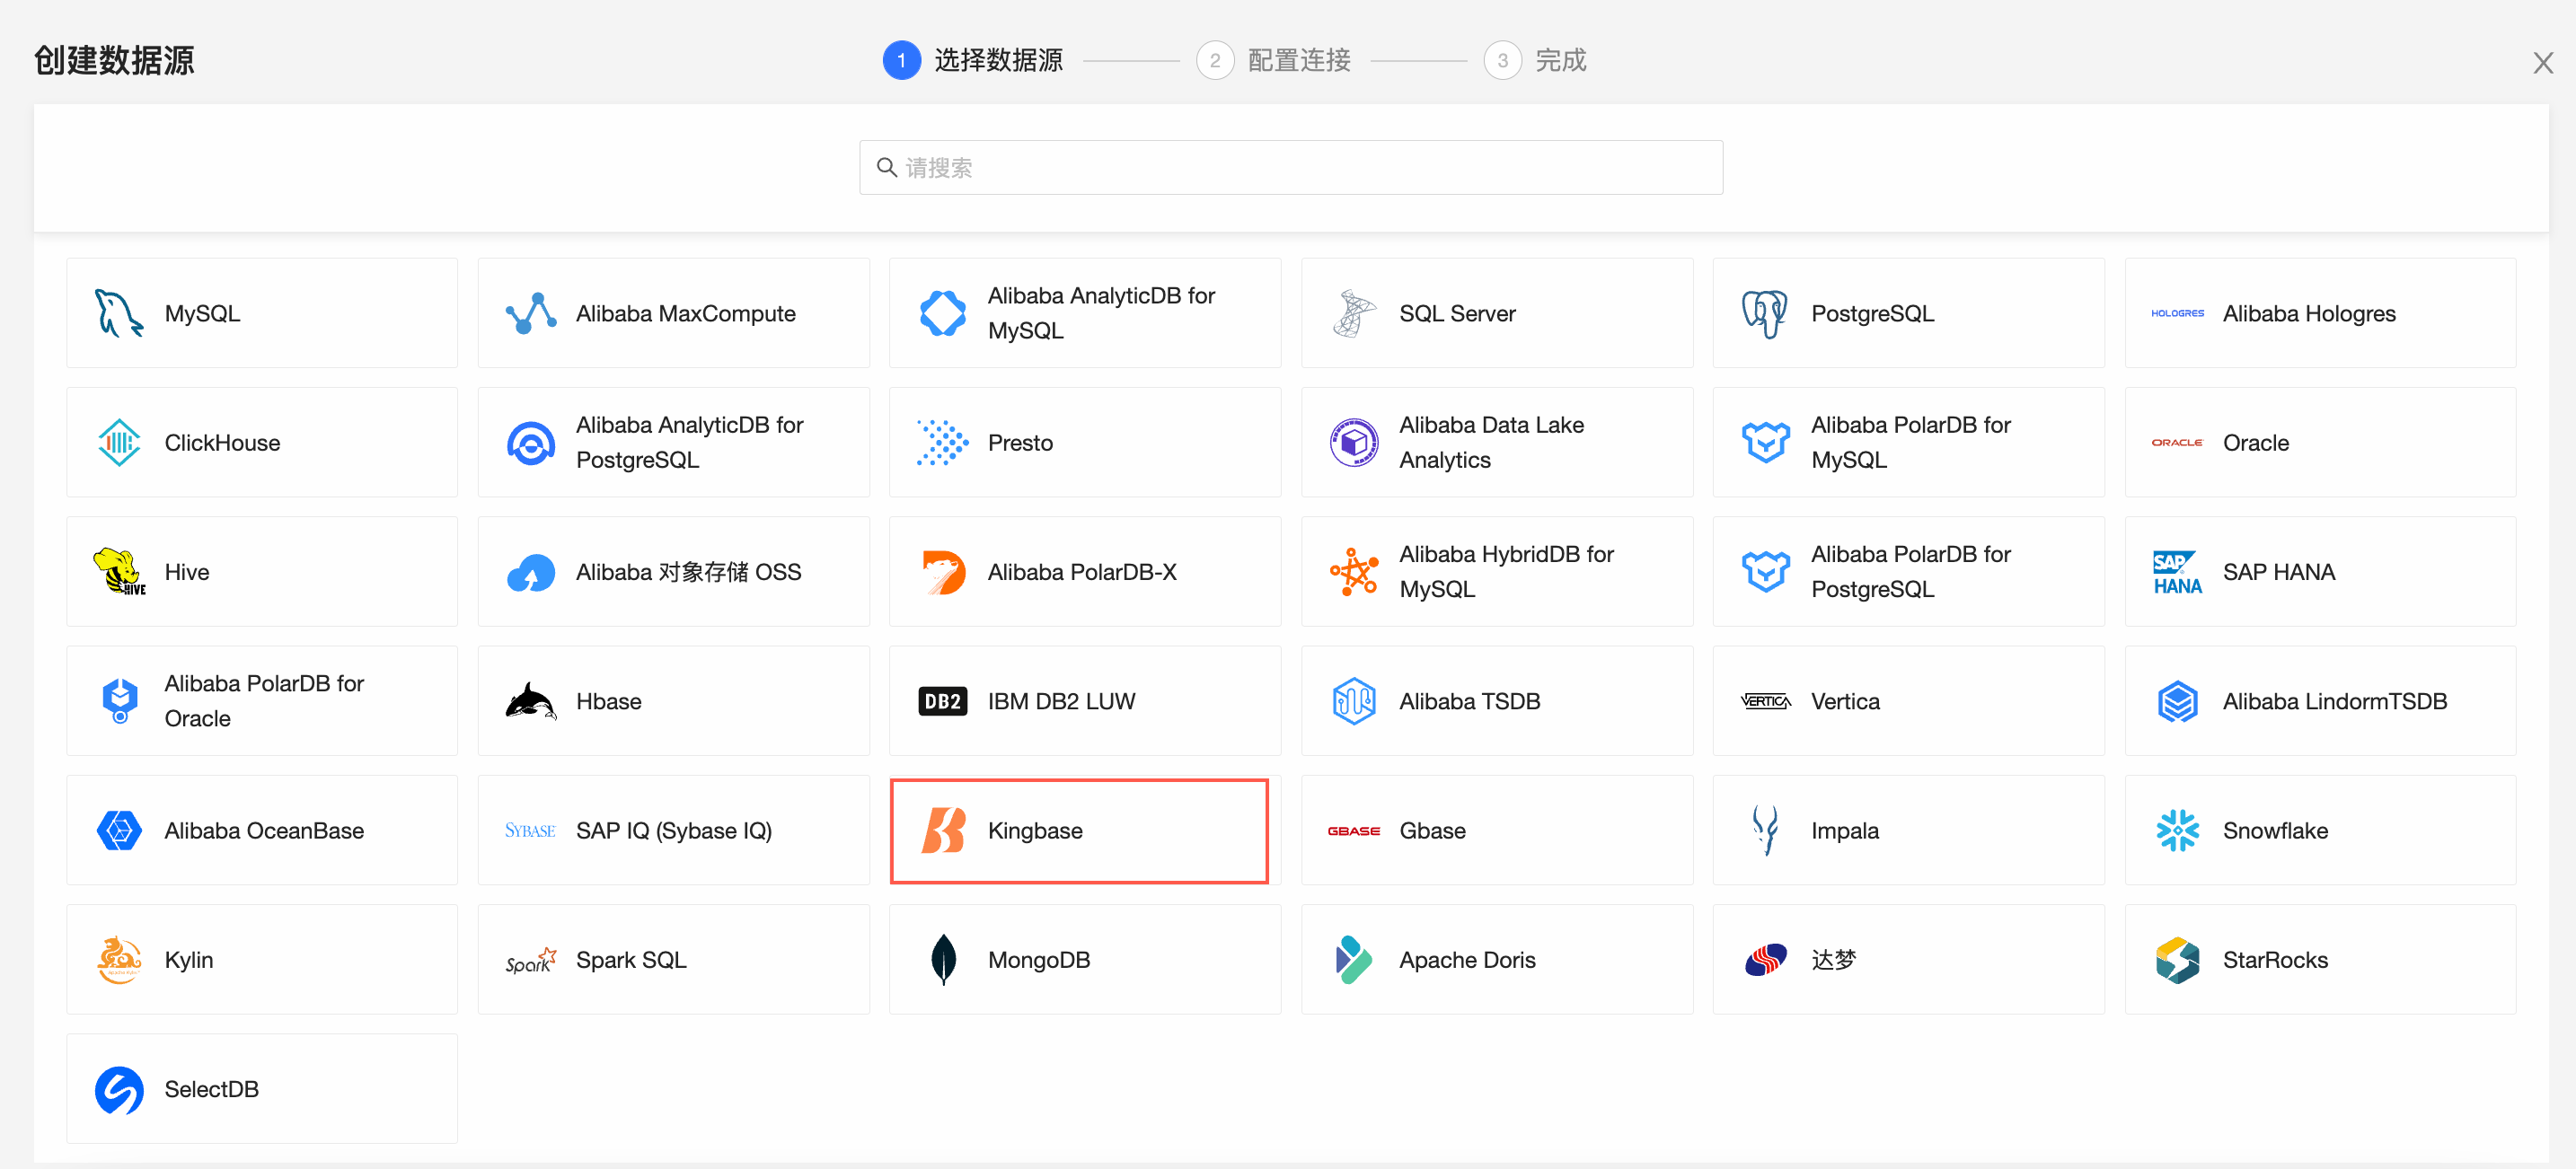Choose the Vertica label
2576x1169 pixels.
click(x=1845, y=701)
